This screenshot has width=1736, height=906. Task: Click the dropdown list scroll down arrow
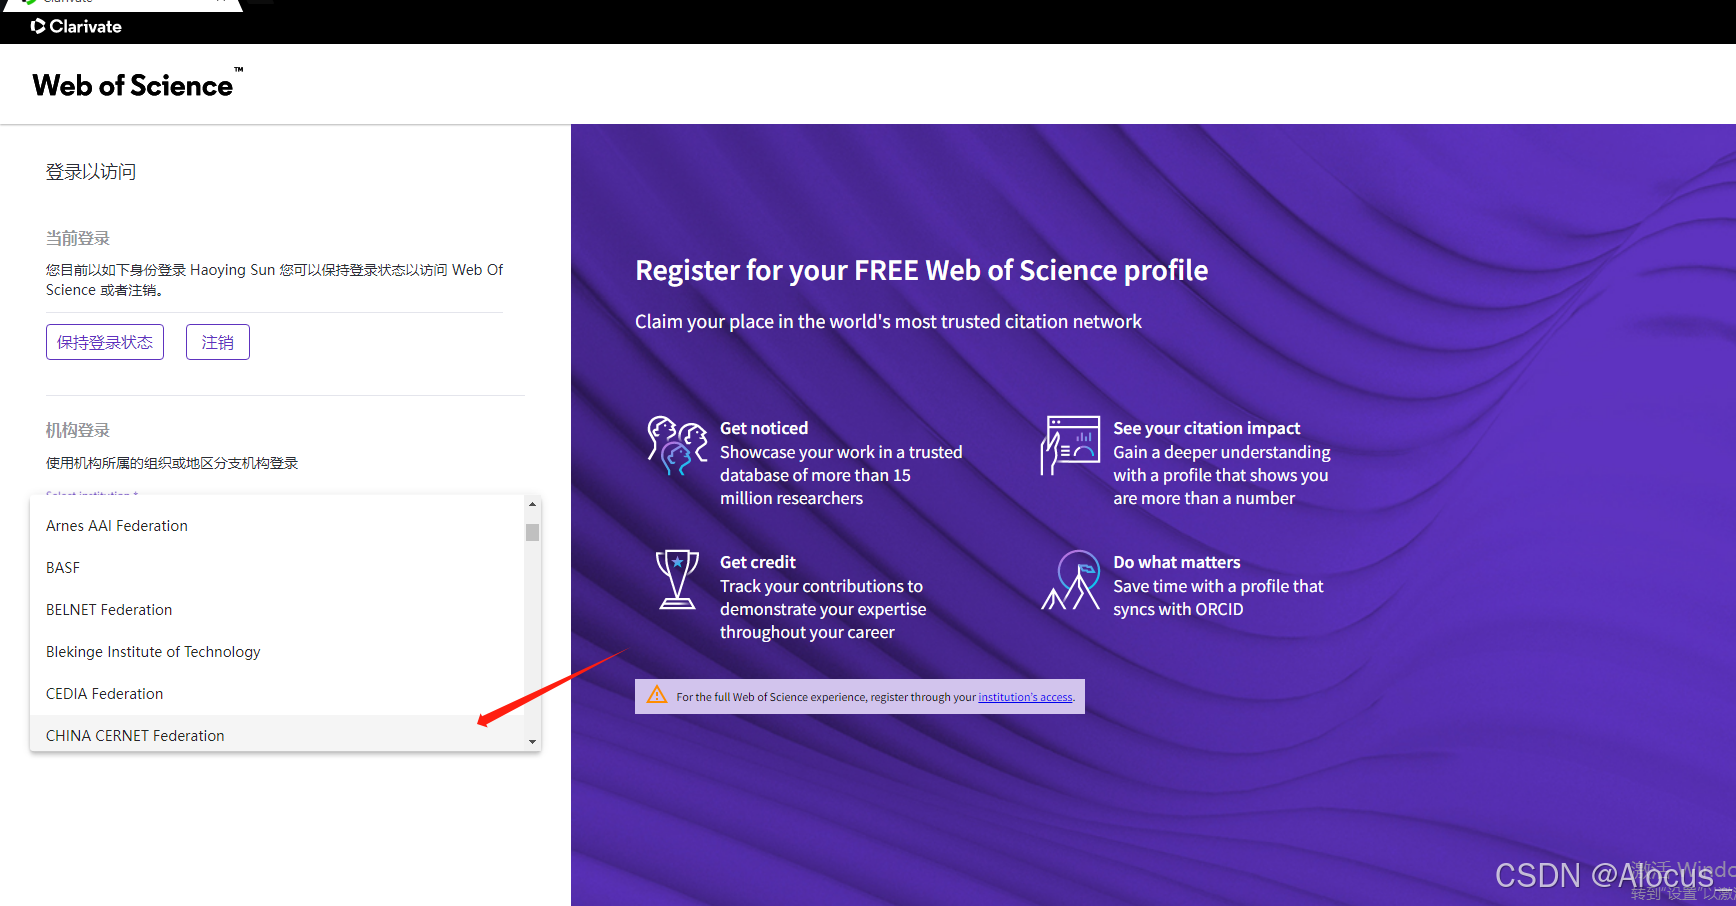coord(532,742)
